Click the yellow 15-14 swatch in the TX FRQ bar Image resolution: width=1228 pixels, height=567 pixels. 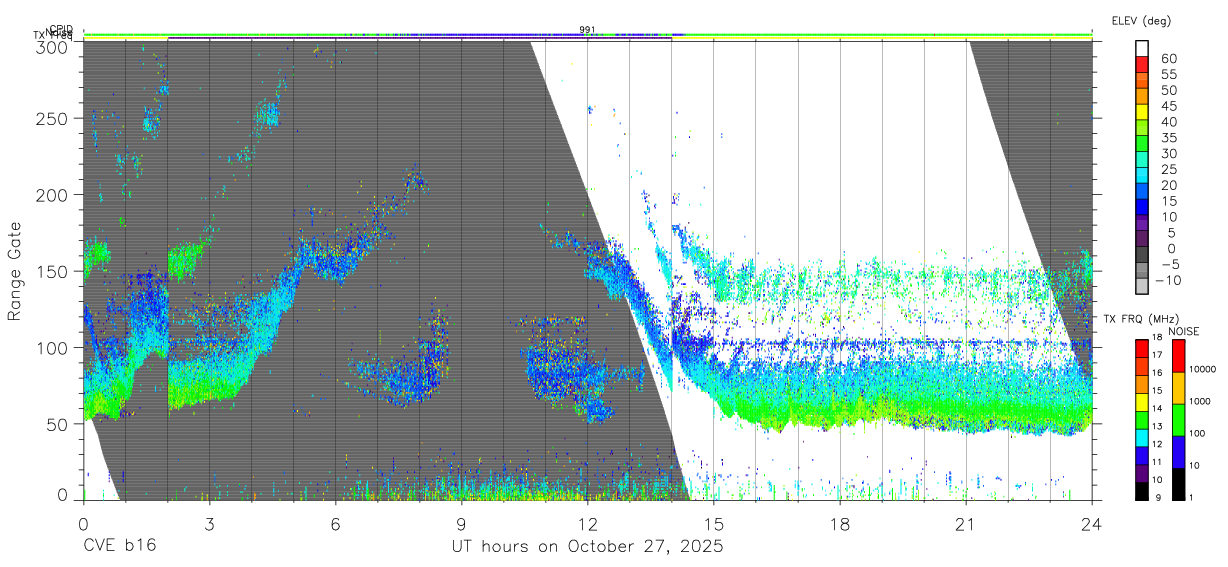tap(1142, 401)
